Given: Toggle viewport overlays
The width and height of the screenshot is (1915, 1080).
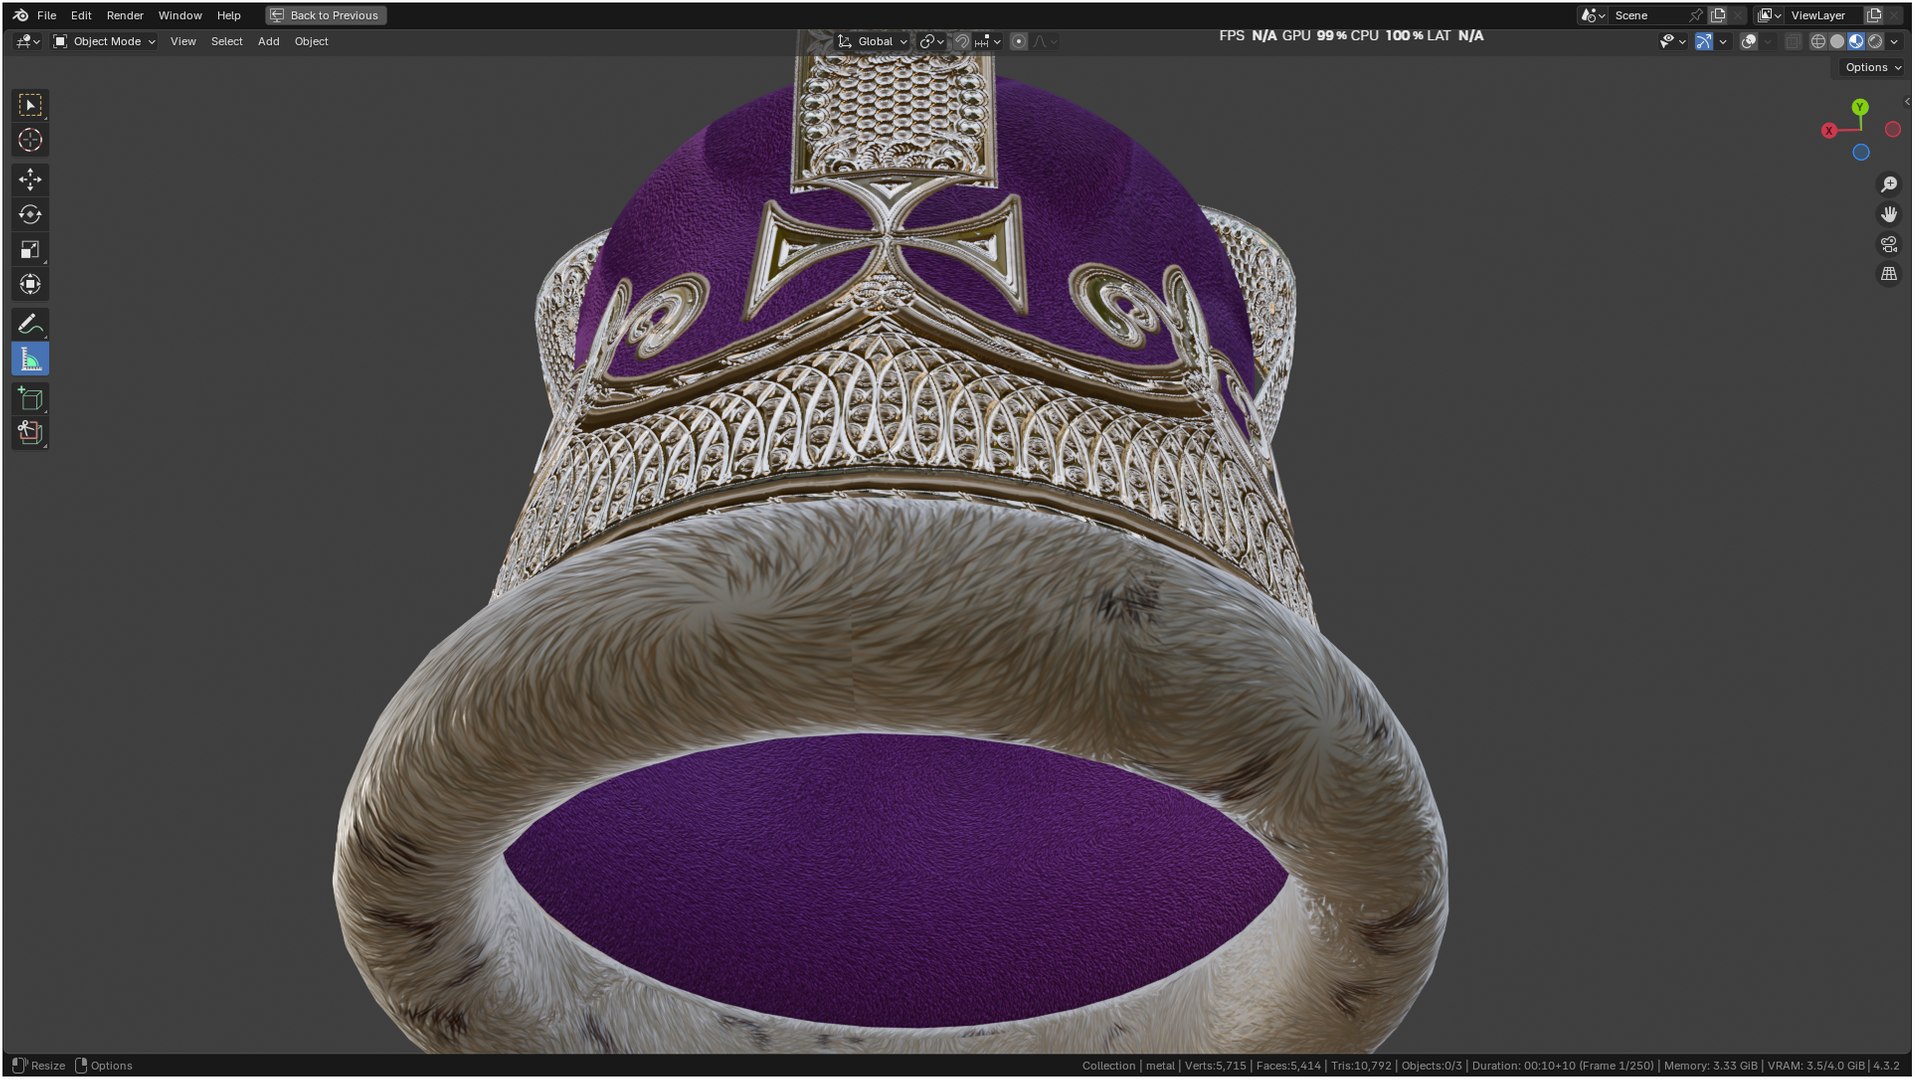Looking at the screenshot, I should (1748, 41).
